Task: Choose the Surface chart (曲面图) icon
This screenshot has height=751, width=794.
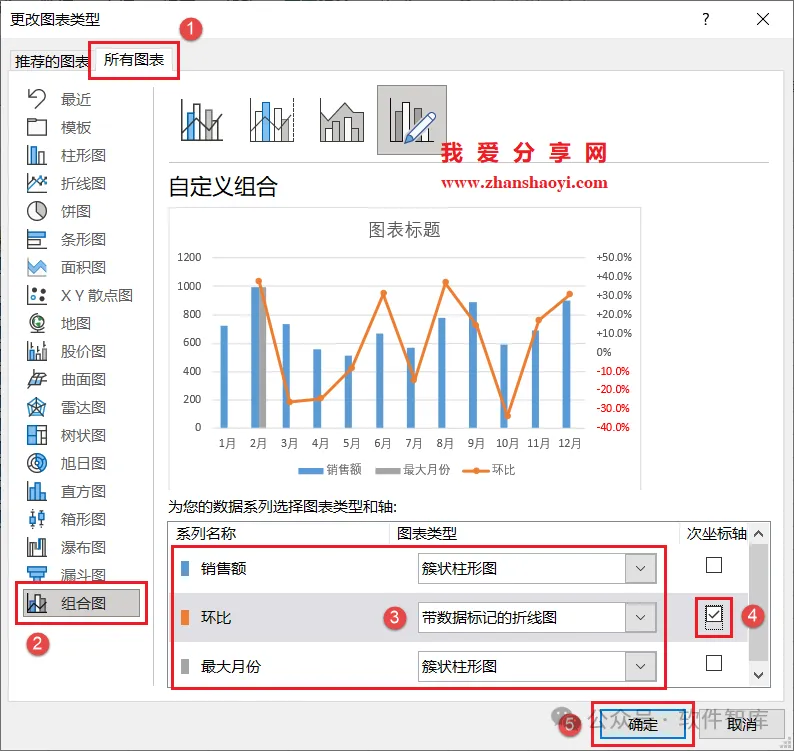Action: [x=36, y=379]
